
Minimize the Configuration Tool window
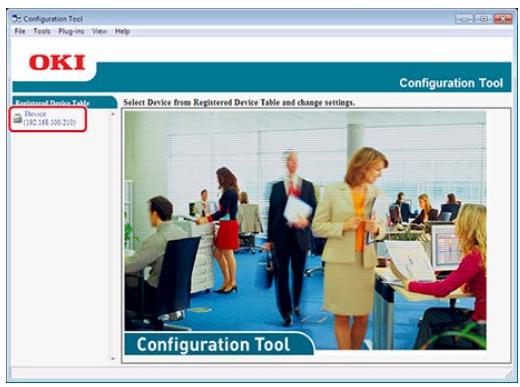pos(464,19)
